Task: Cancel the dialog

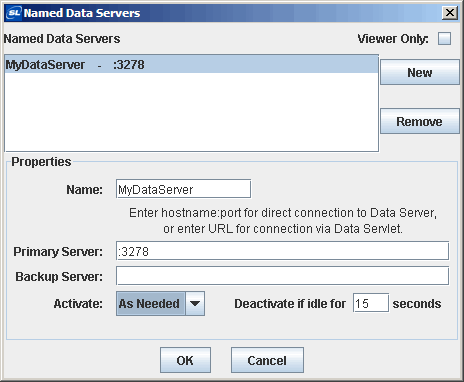Action: [267, 360]
